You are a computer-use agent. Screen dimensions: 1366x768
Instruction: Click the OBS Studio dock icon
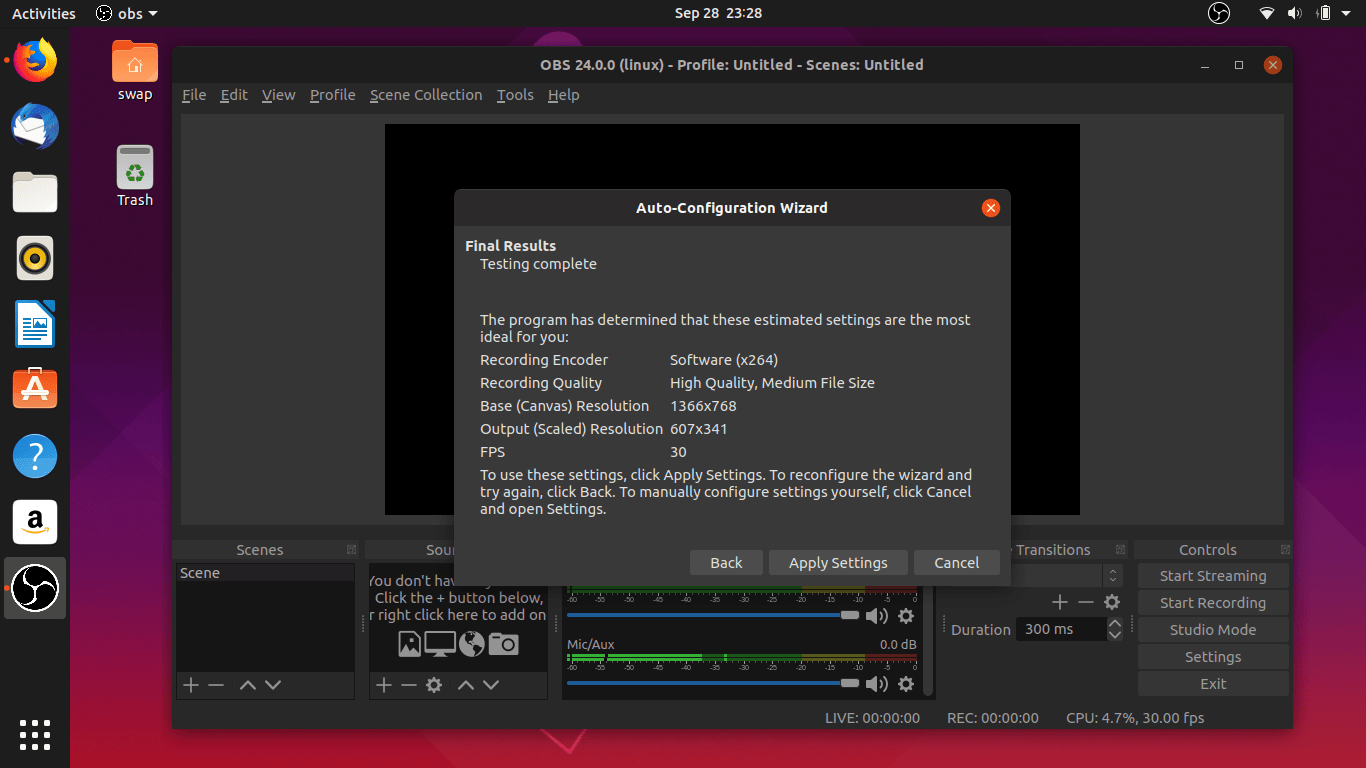point(35,588)
